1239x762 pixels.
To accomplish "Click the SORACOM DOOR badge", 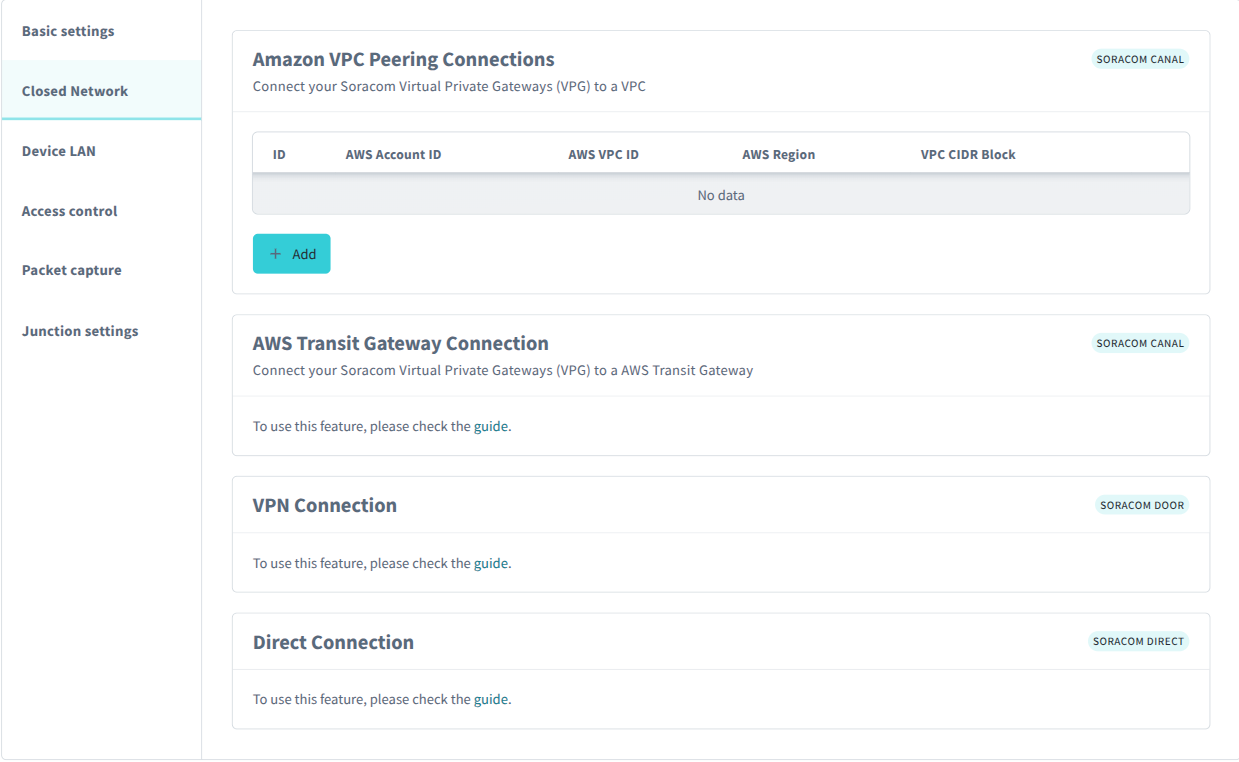I will point(1141,505).
